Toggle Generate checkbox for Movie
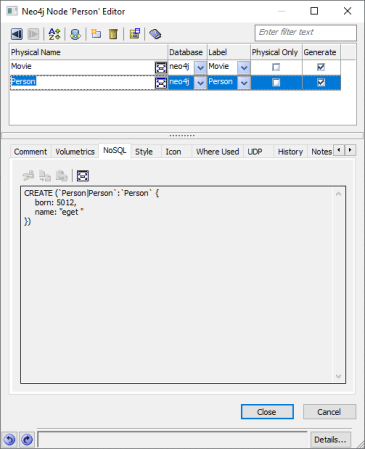The height and width of the screenshot is (449, 365). pos(321,67)
